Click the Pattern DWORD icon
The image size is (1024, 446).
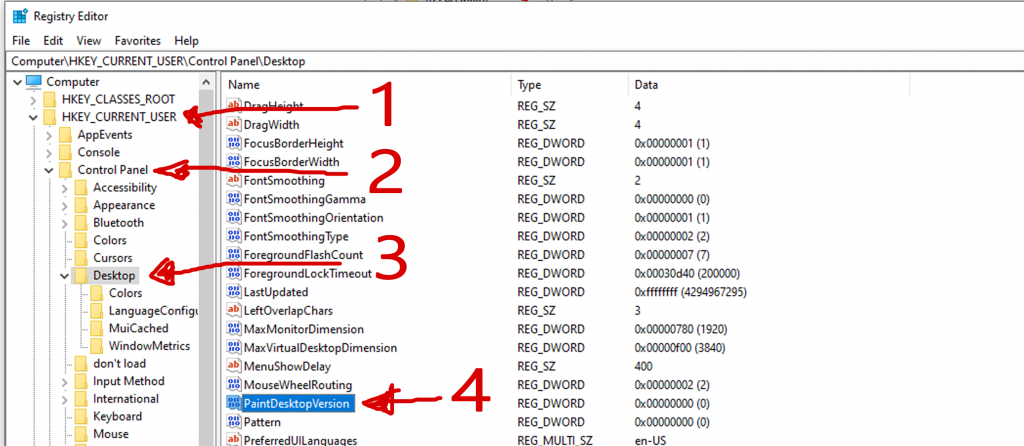tap(233, 422)
